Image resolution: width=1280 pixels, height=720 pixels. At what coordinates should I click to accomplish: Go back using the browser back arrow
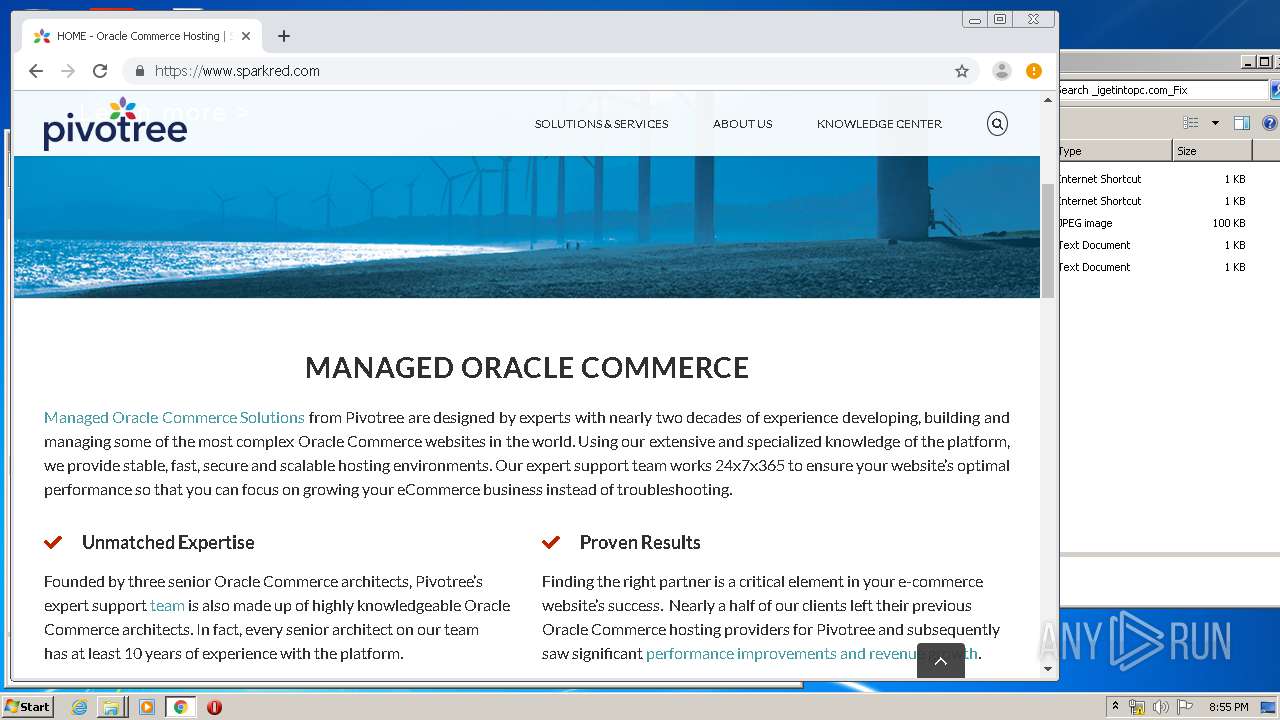click(x=36, y=71)
